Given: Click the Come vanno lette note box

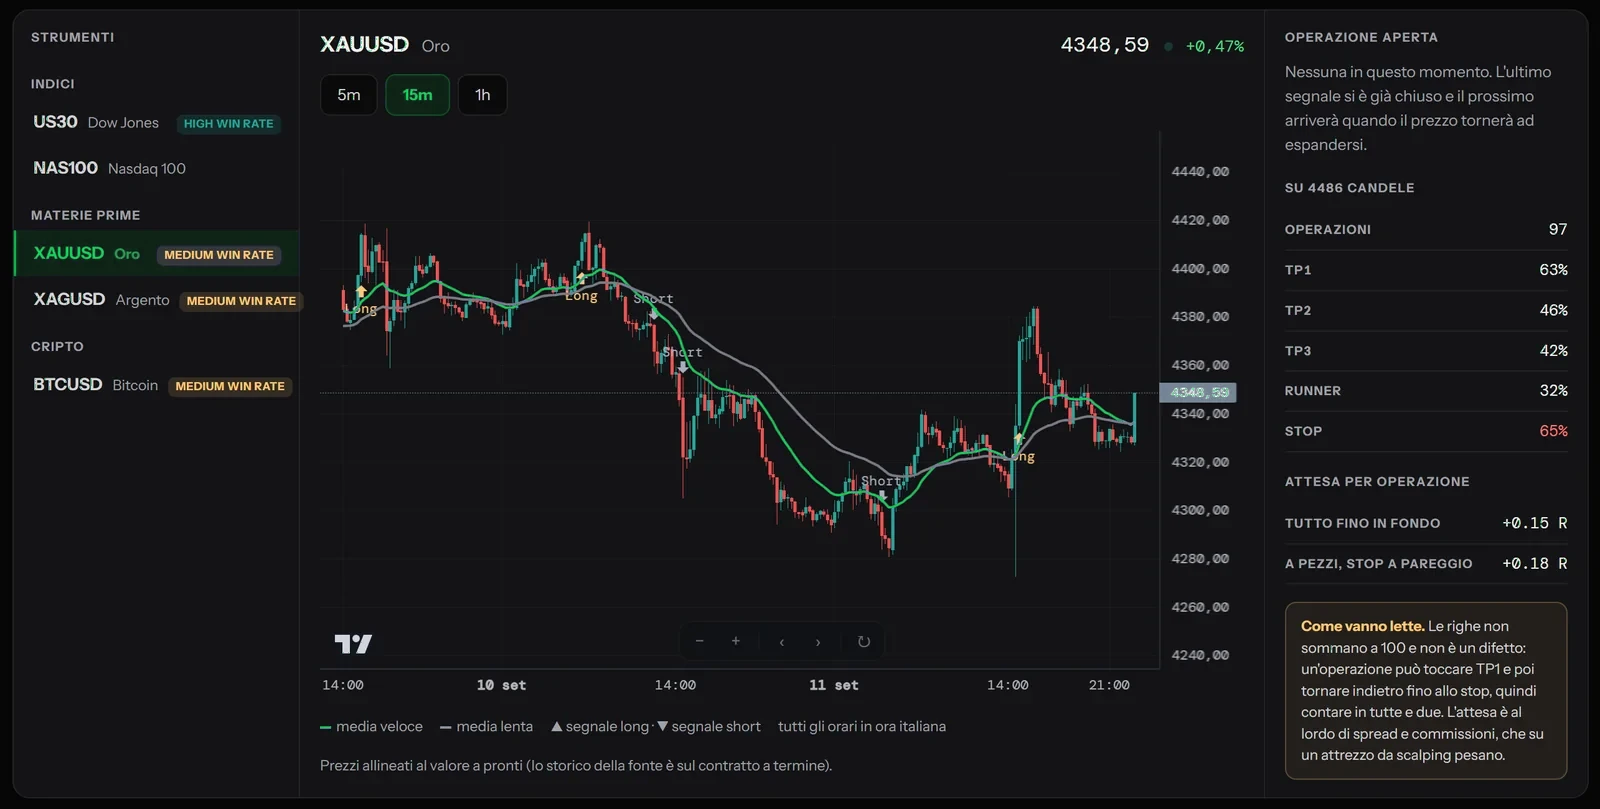Looking at the screenshot, I should (1426, 691).
